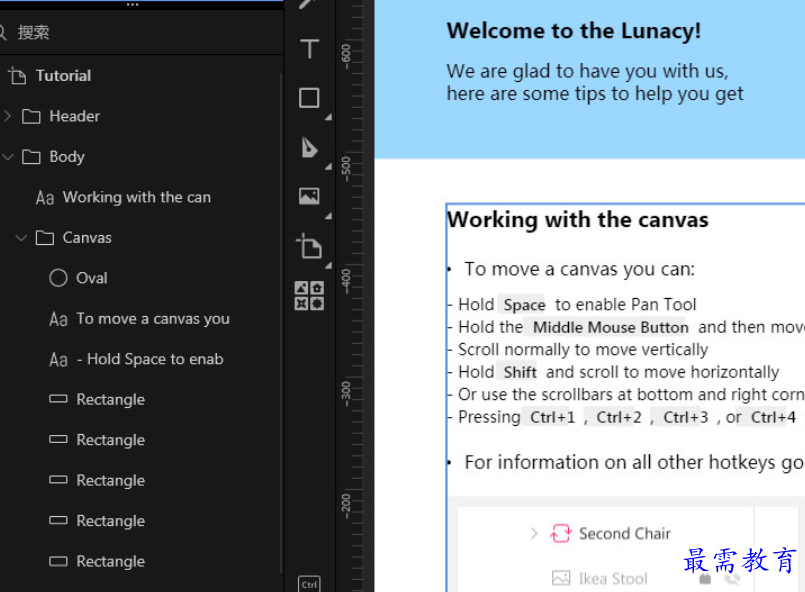
Task: Open the icons and components library tool
Action: [309, 295]
